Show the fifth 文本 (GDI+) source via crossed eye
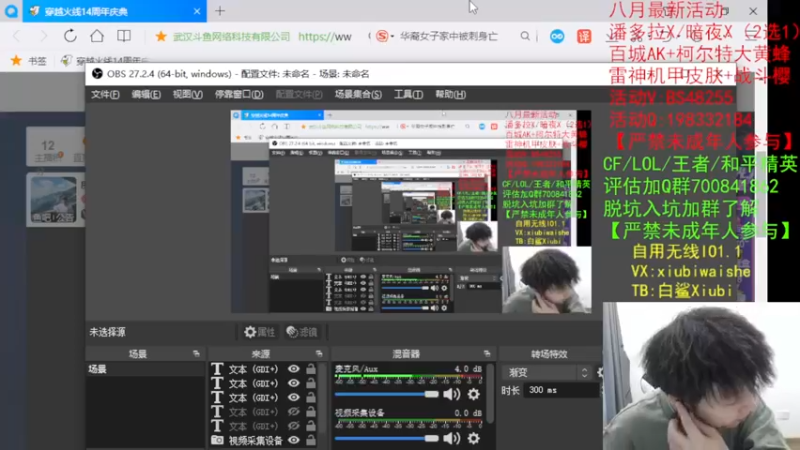The height and width of the screenshot is (450, 800). (293, 426)
